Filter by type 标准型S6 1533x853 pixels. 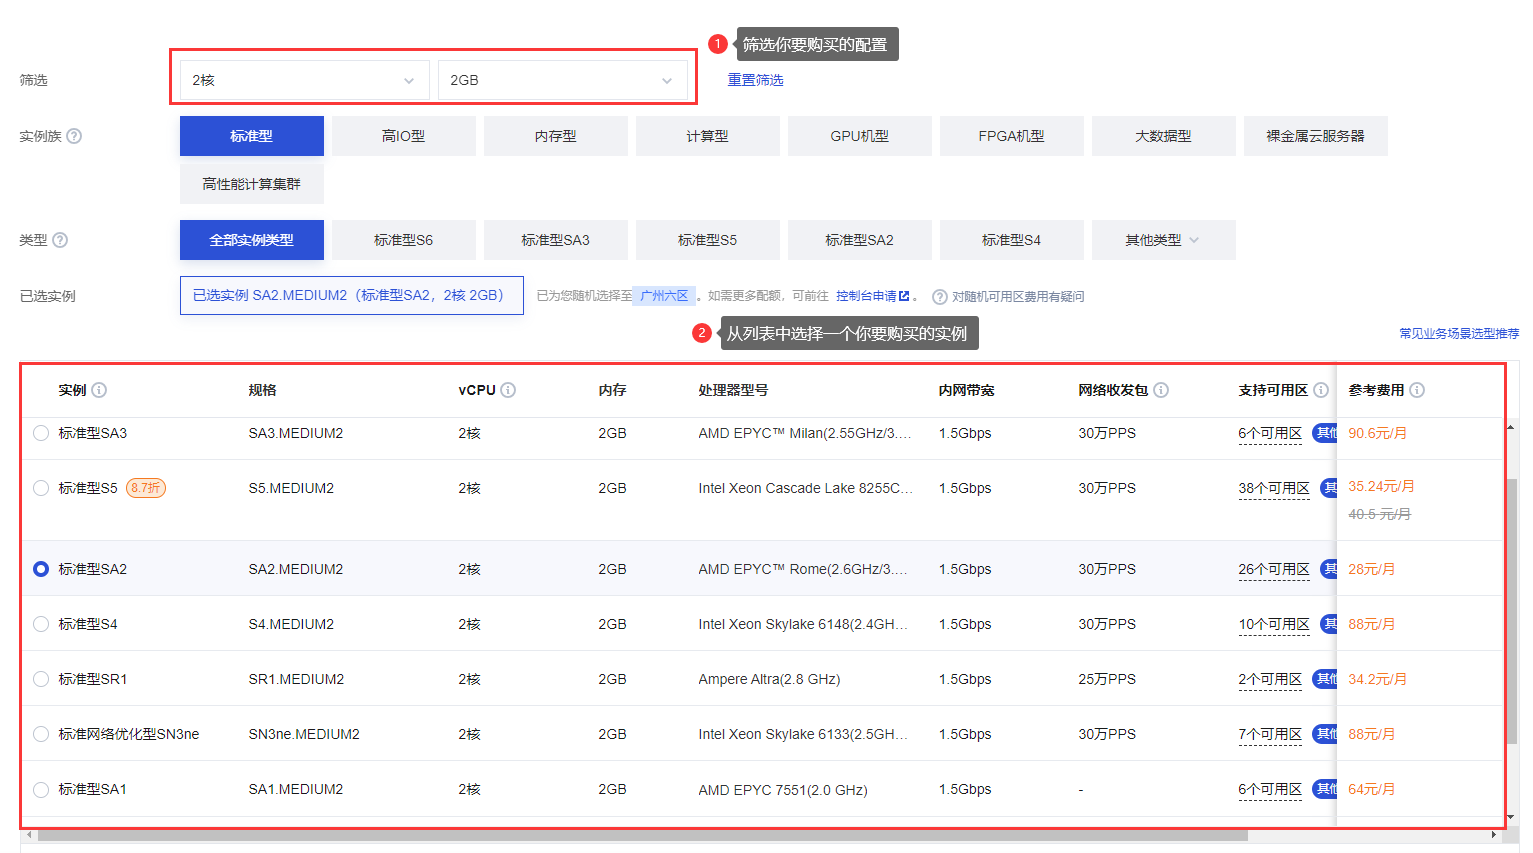tap(404, 240)
